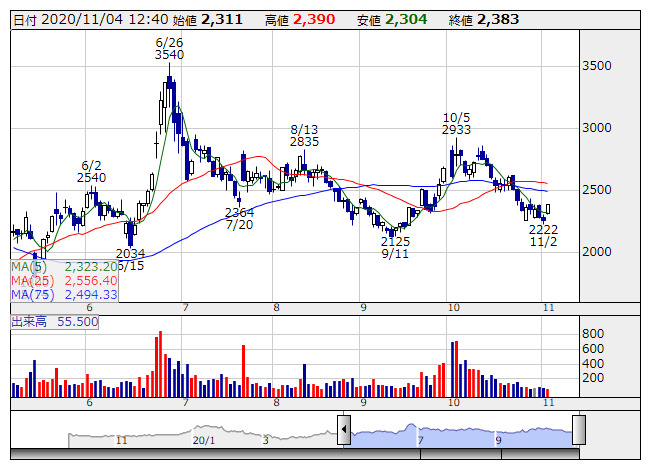The image size is (653, 470).
Task: Click the 6/2 high label 2540
Action: tap(92, 177)
